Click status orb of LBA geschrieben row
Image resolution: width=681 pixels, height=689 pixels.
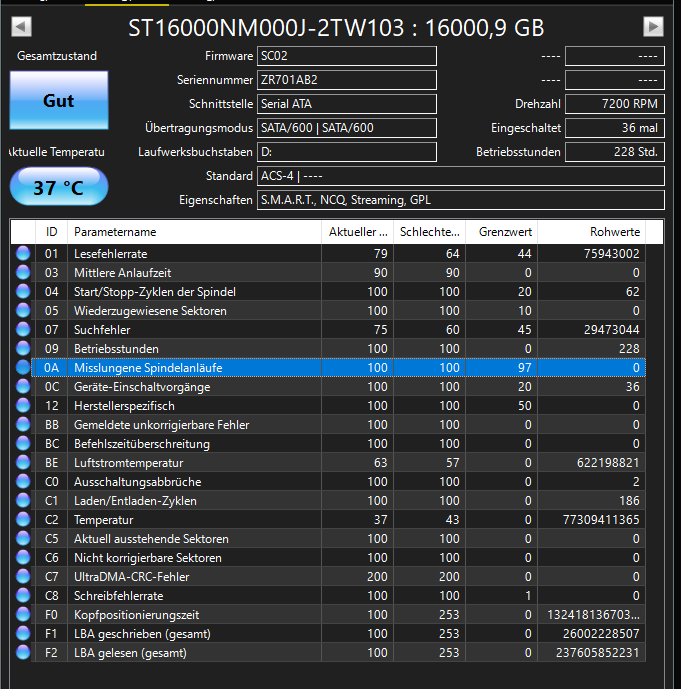23,634
